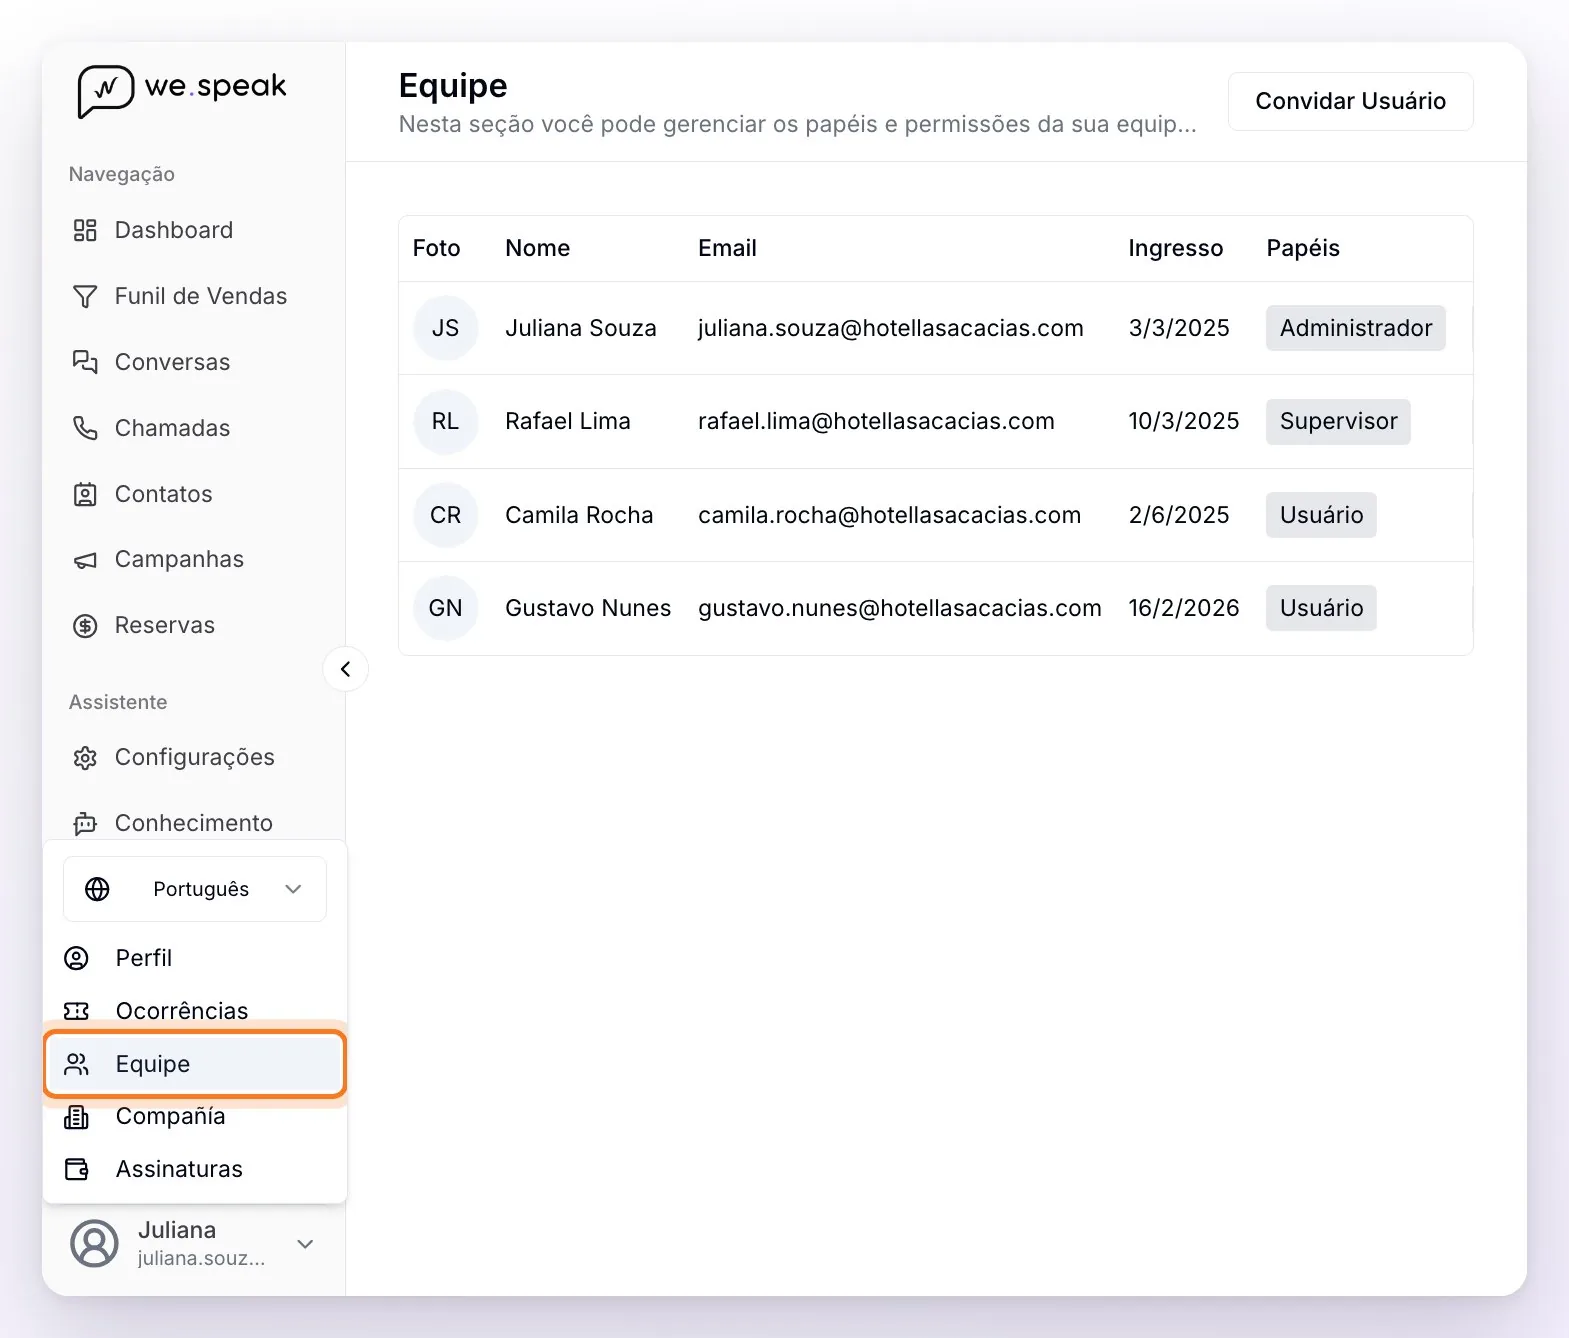Click the join date 16/2/2026

(1184, 608)
